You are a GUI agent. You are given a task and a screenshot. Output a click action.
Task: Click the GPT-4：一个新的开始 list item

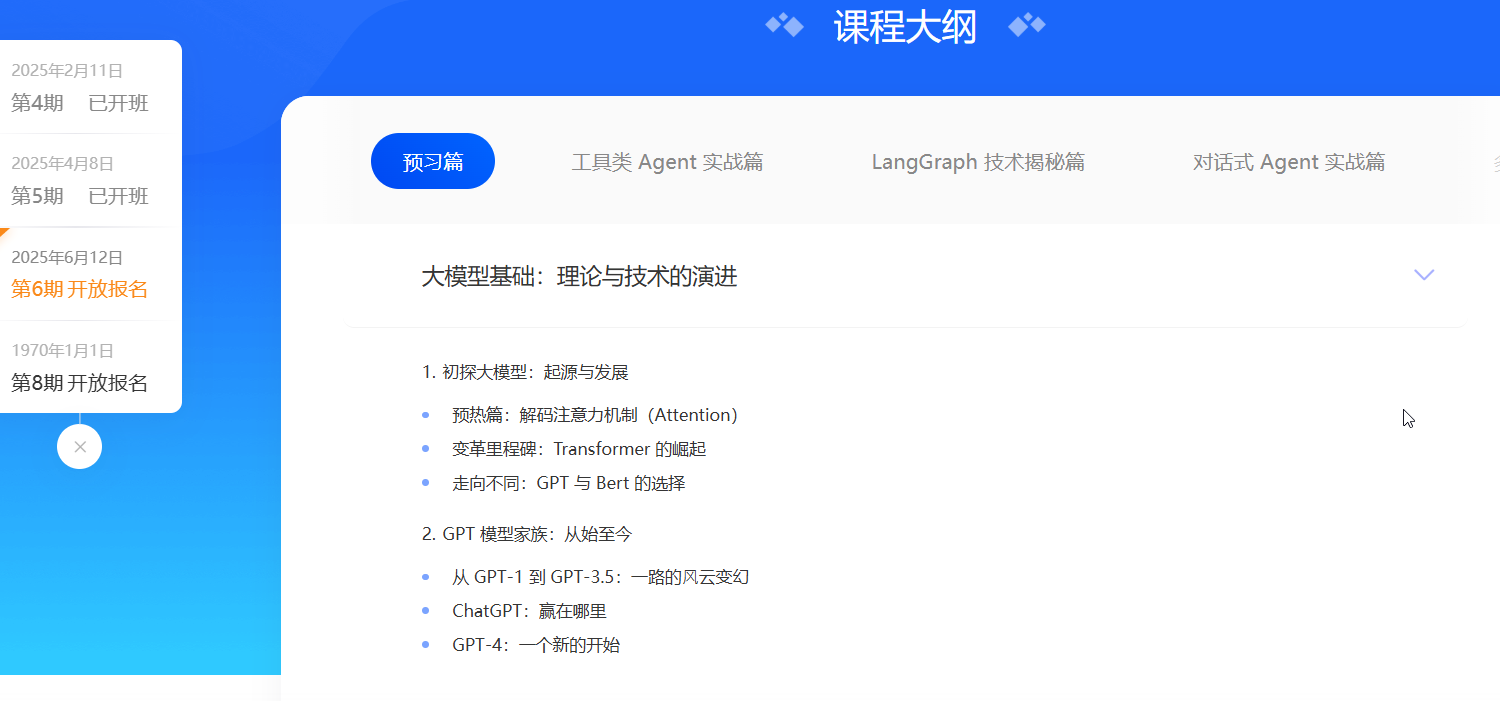click(x=535, y=645)
